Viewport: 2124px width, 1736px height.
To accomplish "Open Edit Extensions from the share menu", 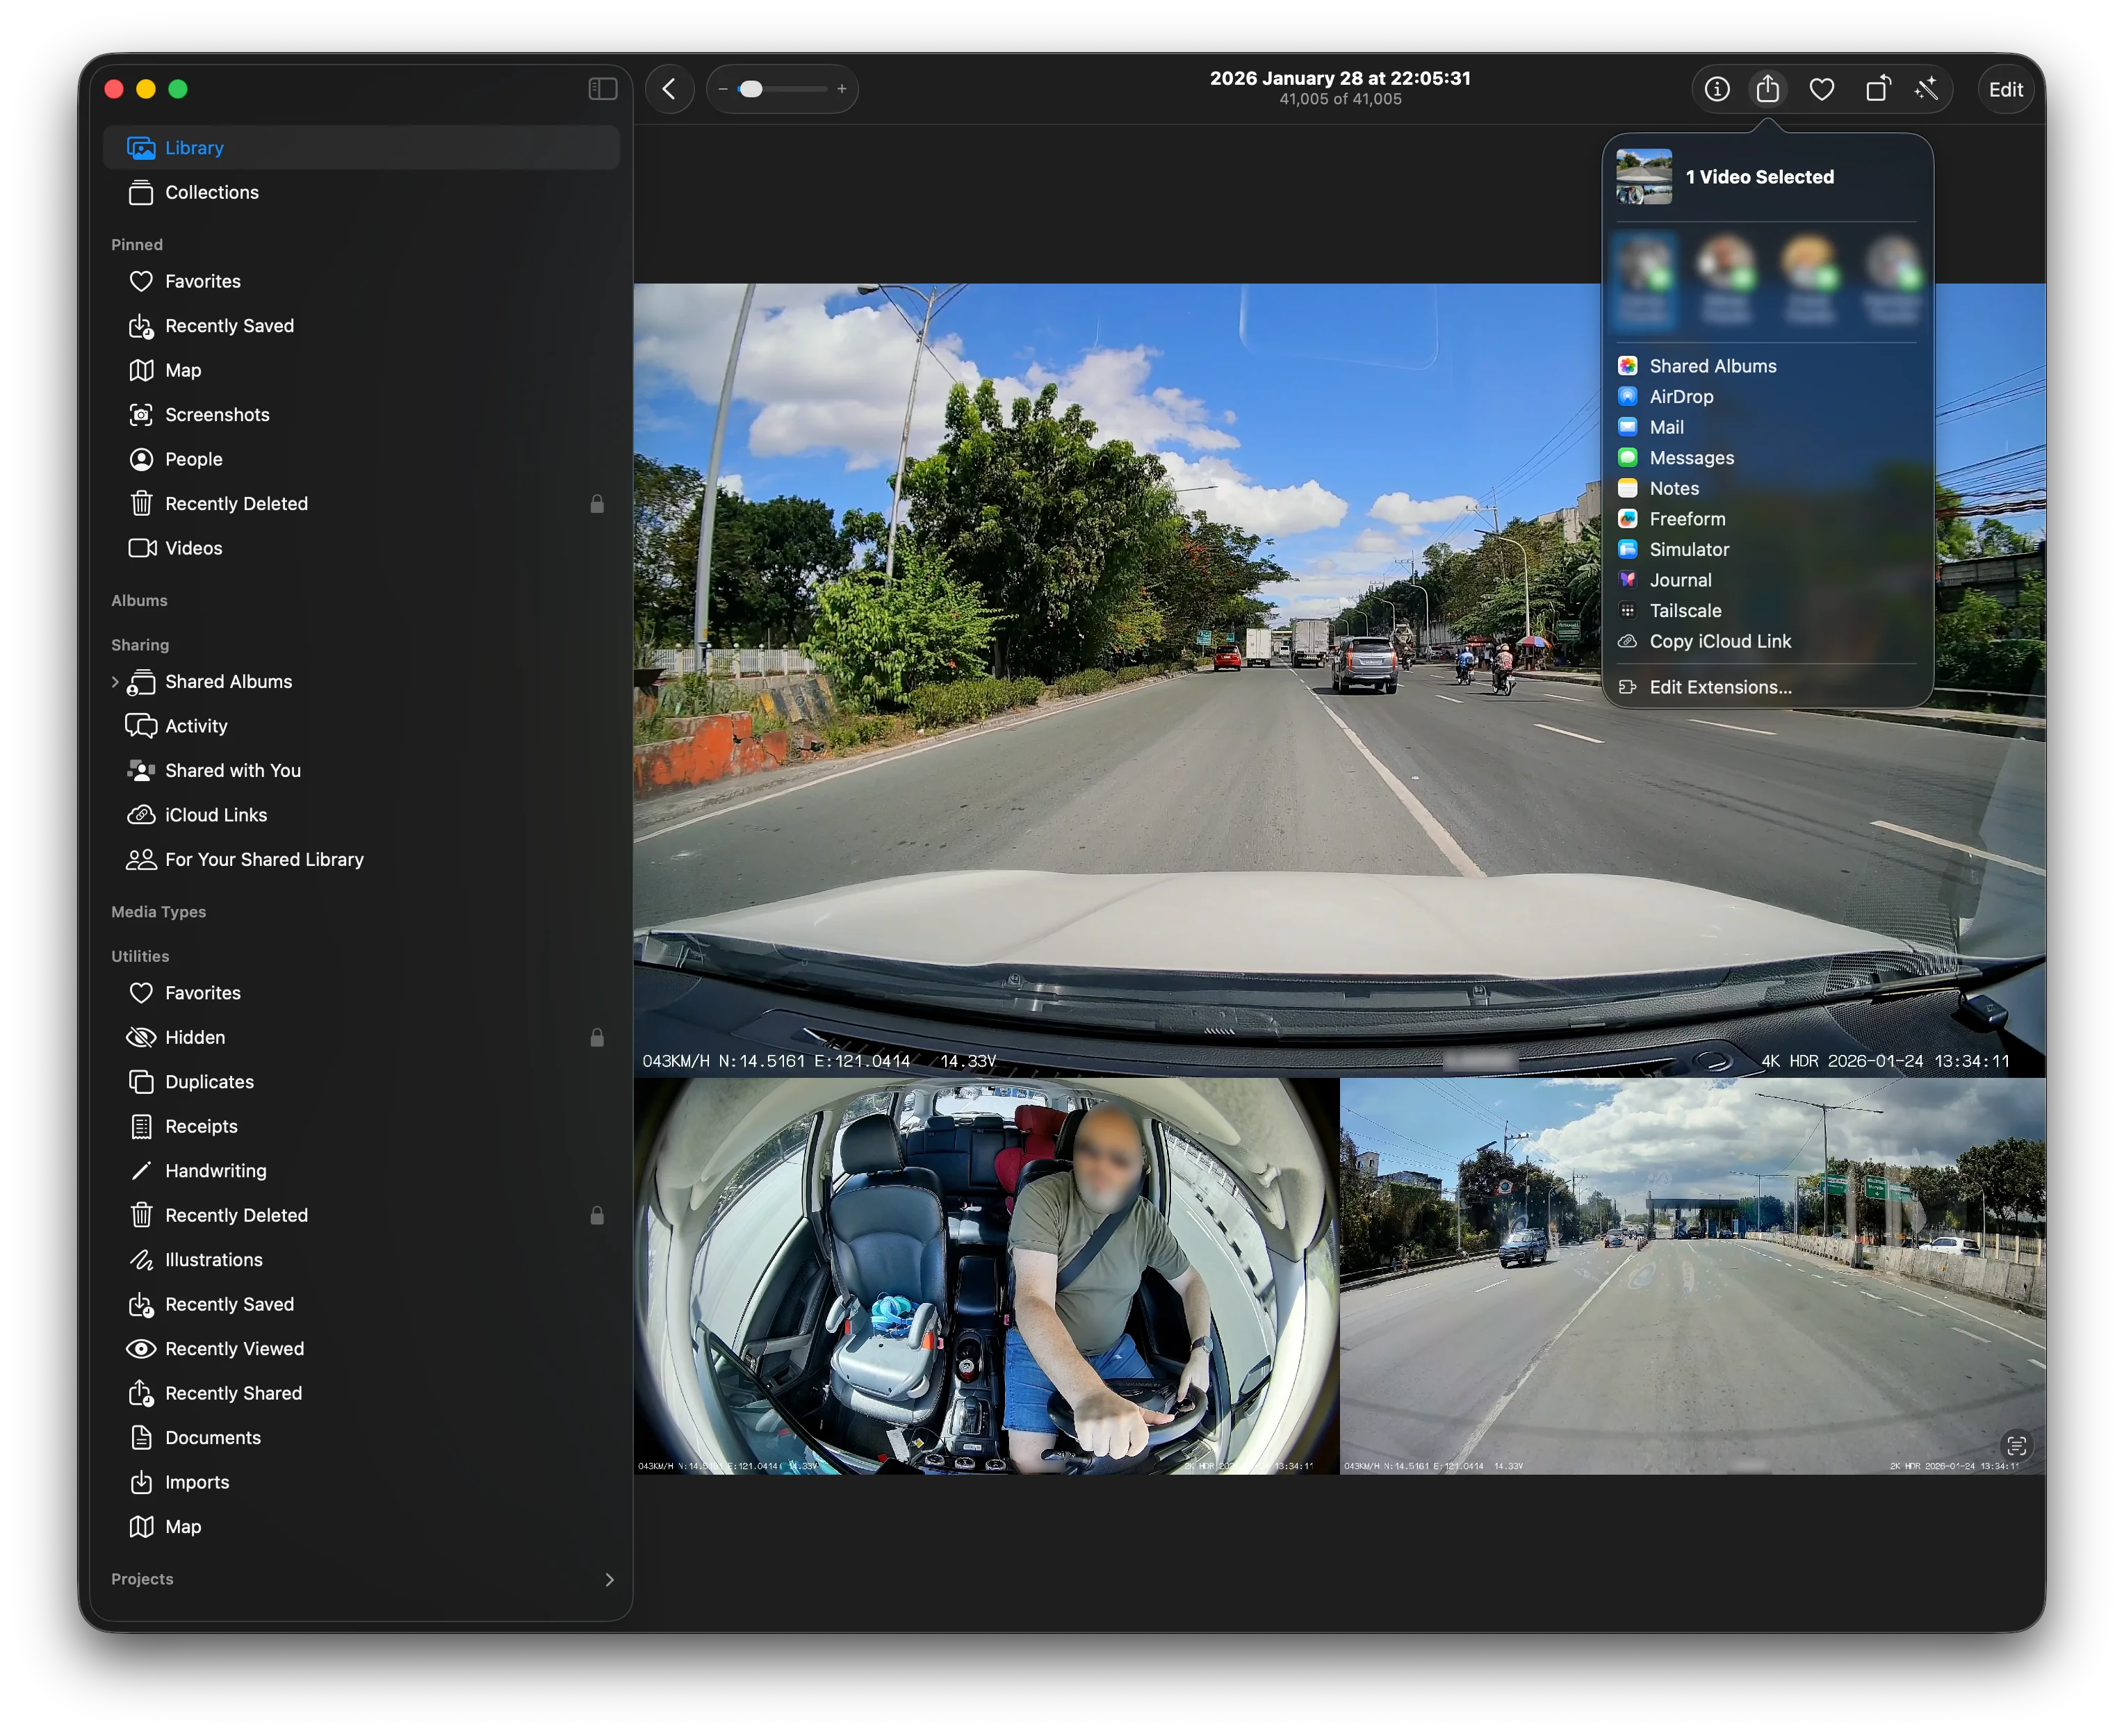I will click(1719, 687).
